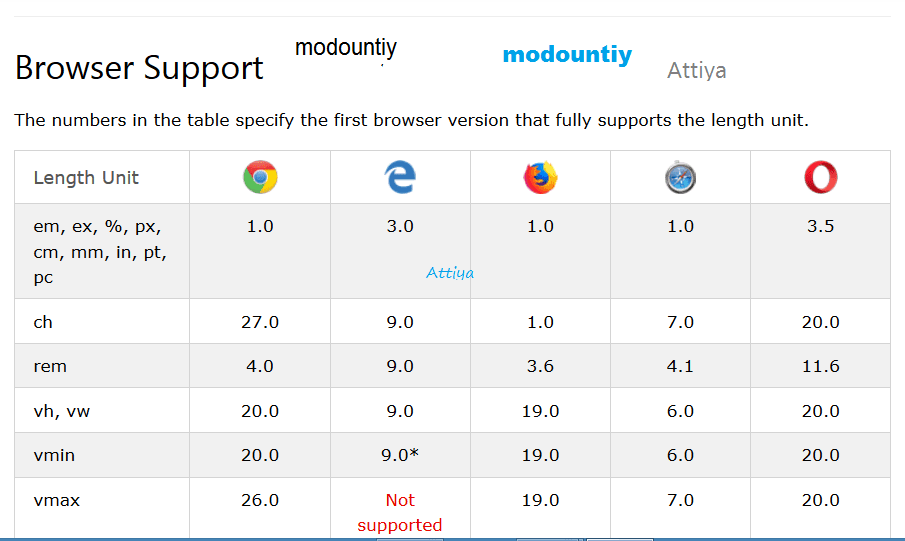Select the rem row label
Viewport: 905px width, 541px height.
coord(50,366)
